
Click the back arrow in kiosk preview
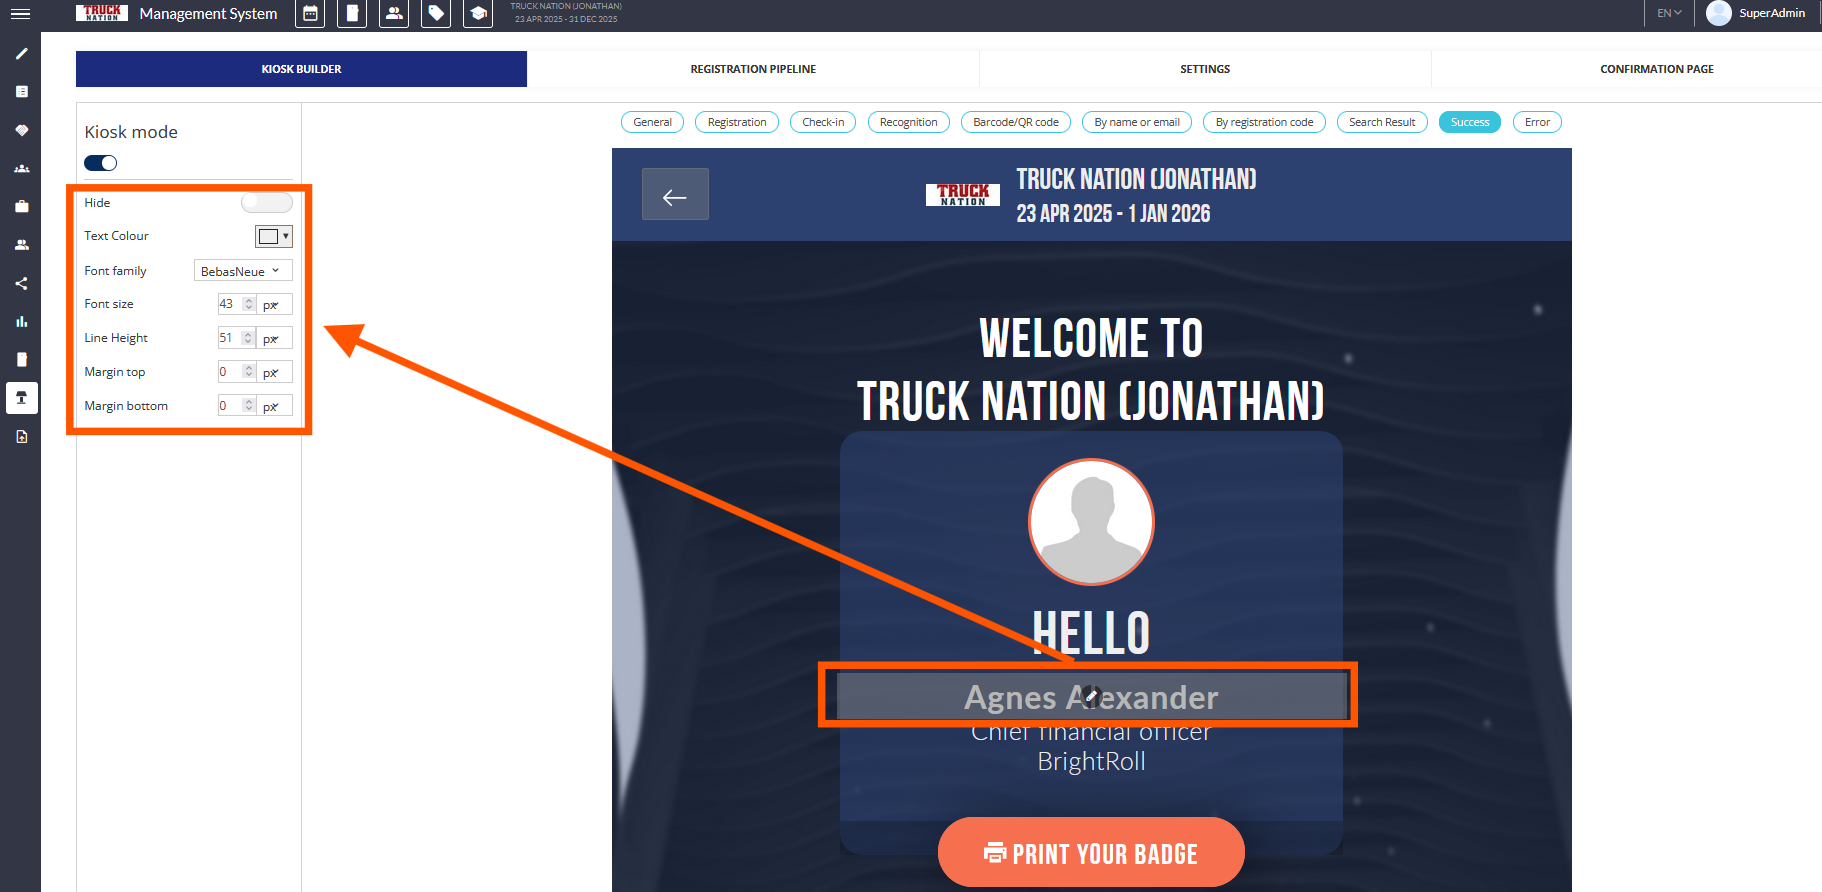coord(675,195)
